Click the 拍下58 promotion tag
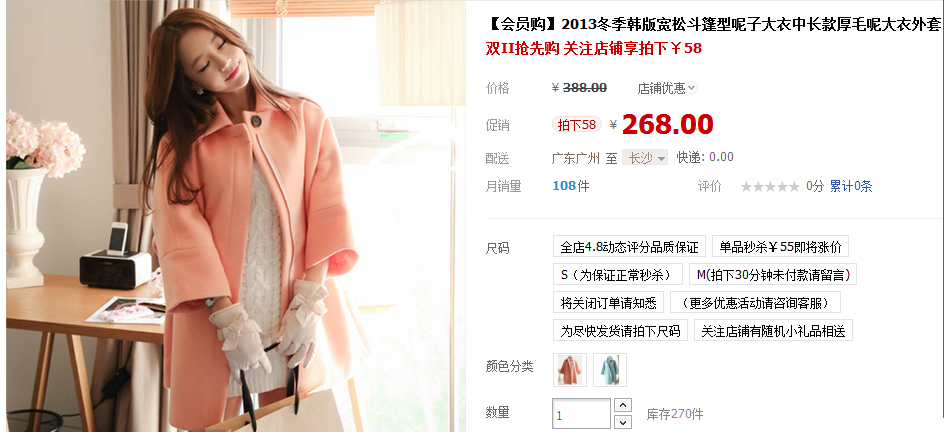 [x=577, y=125]
